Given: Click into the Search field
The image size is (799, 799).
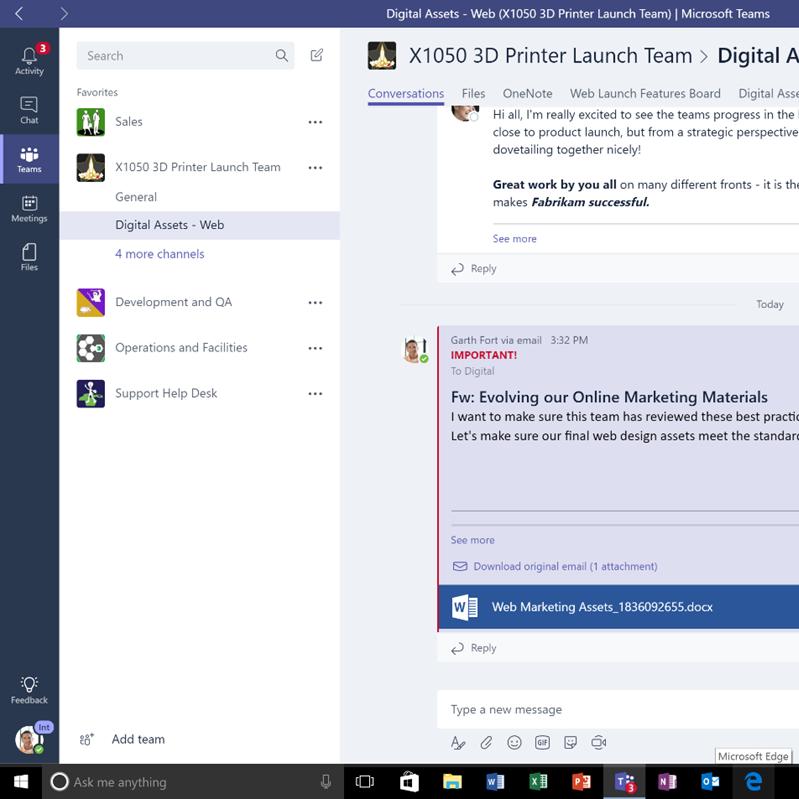Looking at the screenshot, I should (185, 56).
